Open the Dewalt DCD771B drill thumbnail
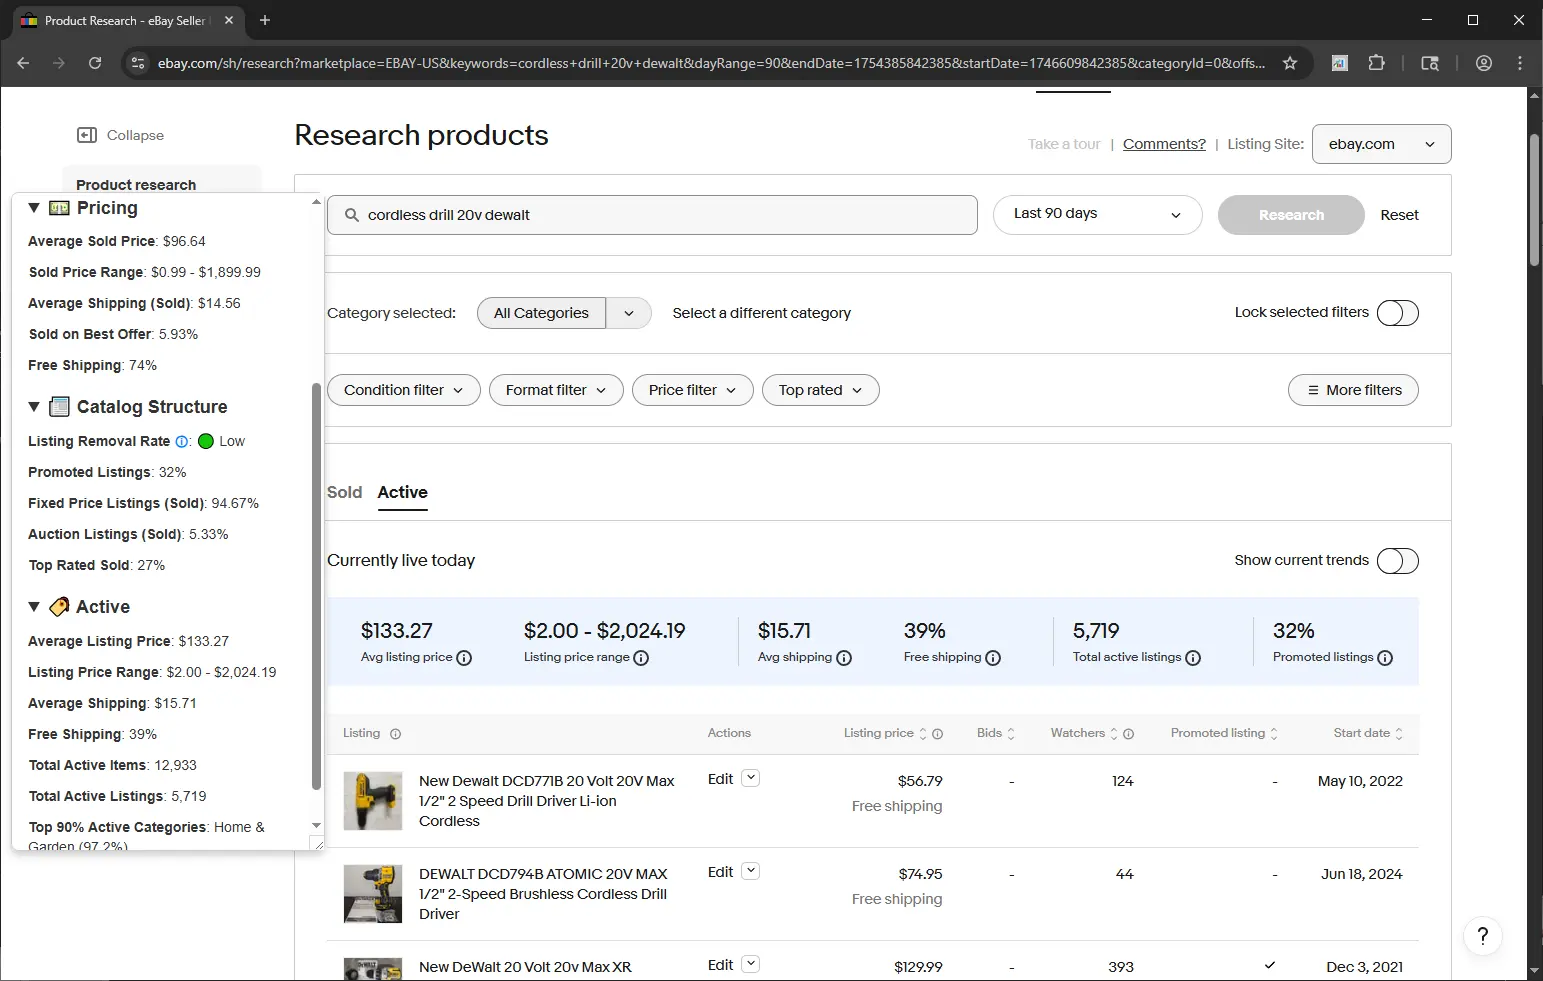 click(x=373, y=801)
